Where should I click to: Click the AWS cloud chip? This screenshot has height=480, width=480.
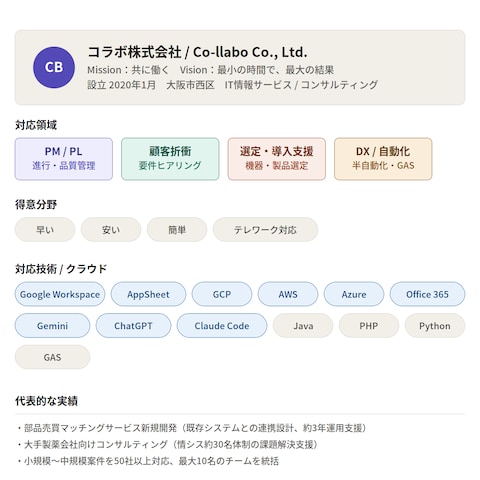(288, 294)
